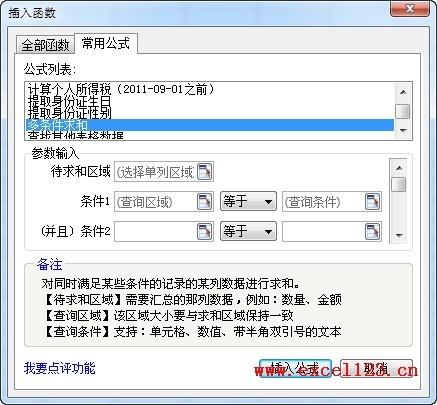Click range picker icon for 待求和区域
The image size is (437, 405).
pos(204,172)
